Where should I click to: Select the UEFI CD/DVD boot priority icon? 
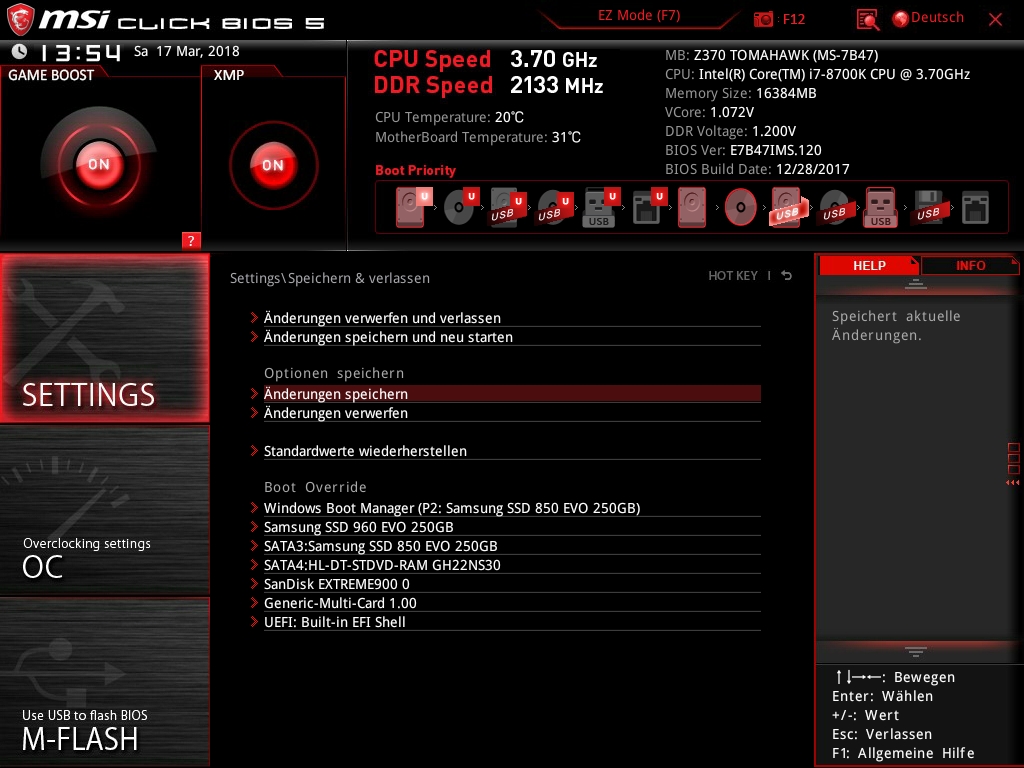(x=461, y=207)
